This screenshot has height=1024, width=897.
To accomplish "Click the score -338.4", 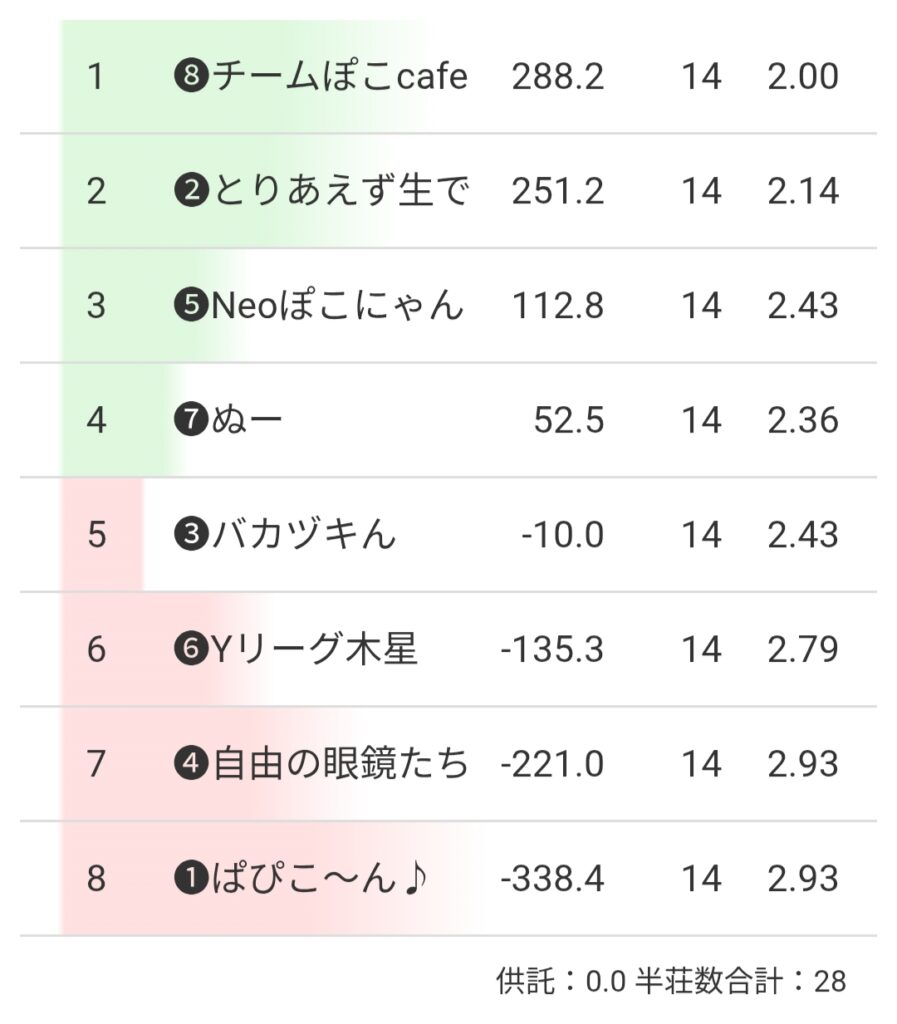I will pyautogui.click(x=551, y=879).
